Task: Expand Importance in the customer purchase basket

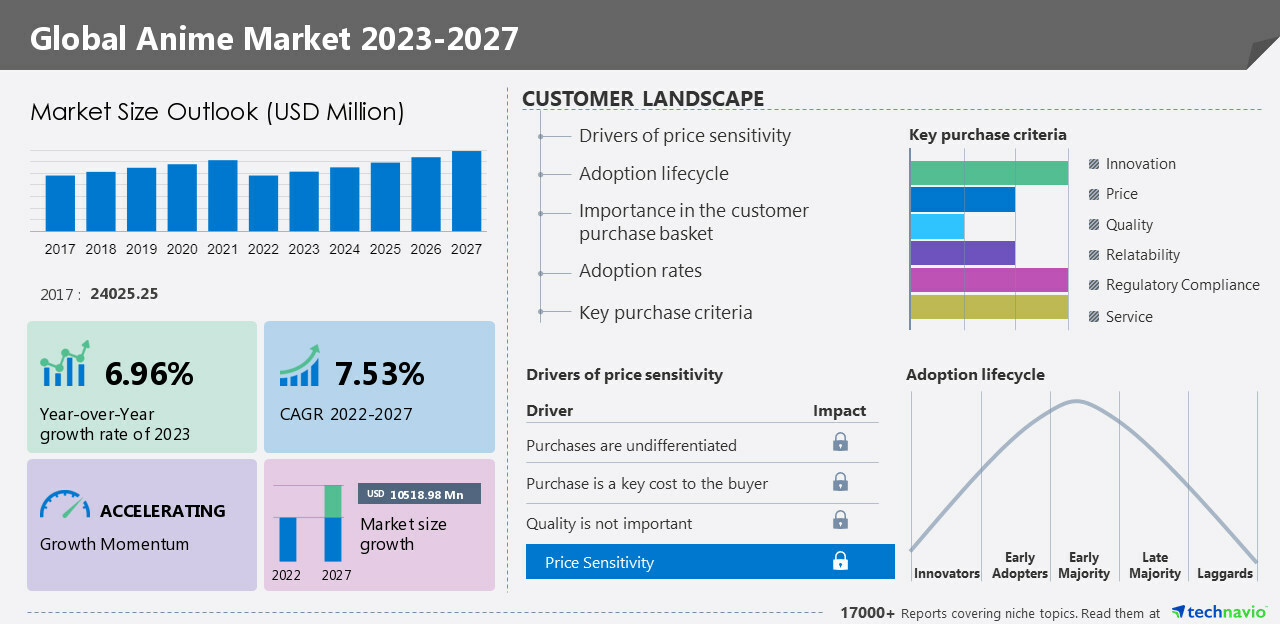Action: pos(693,222)
